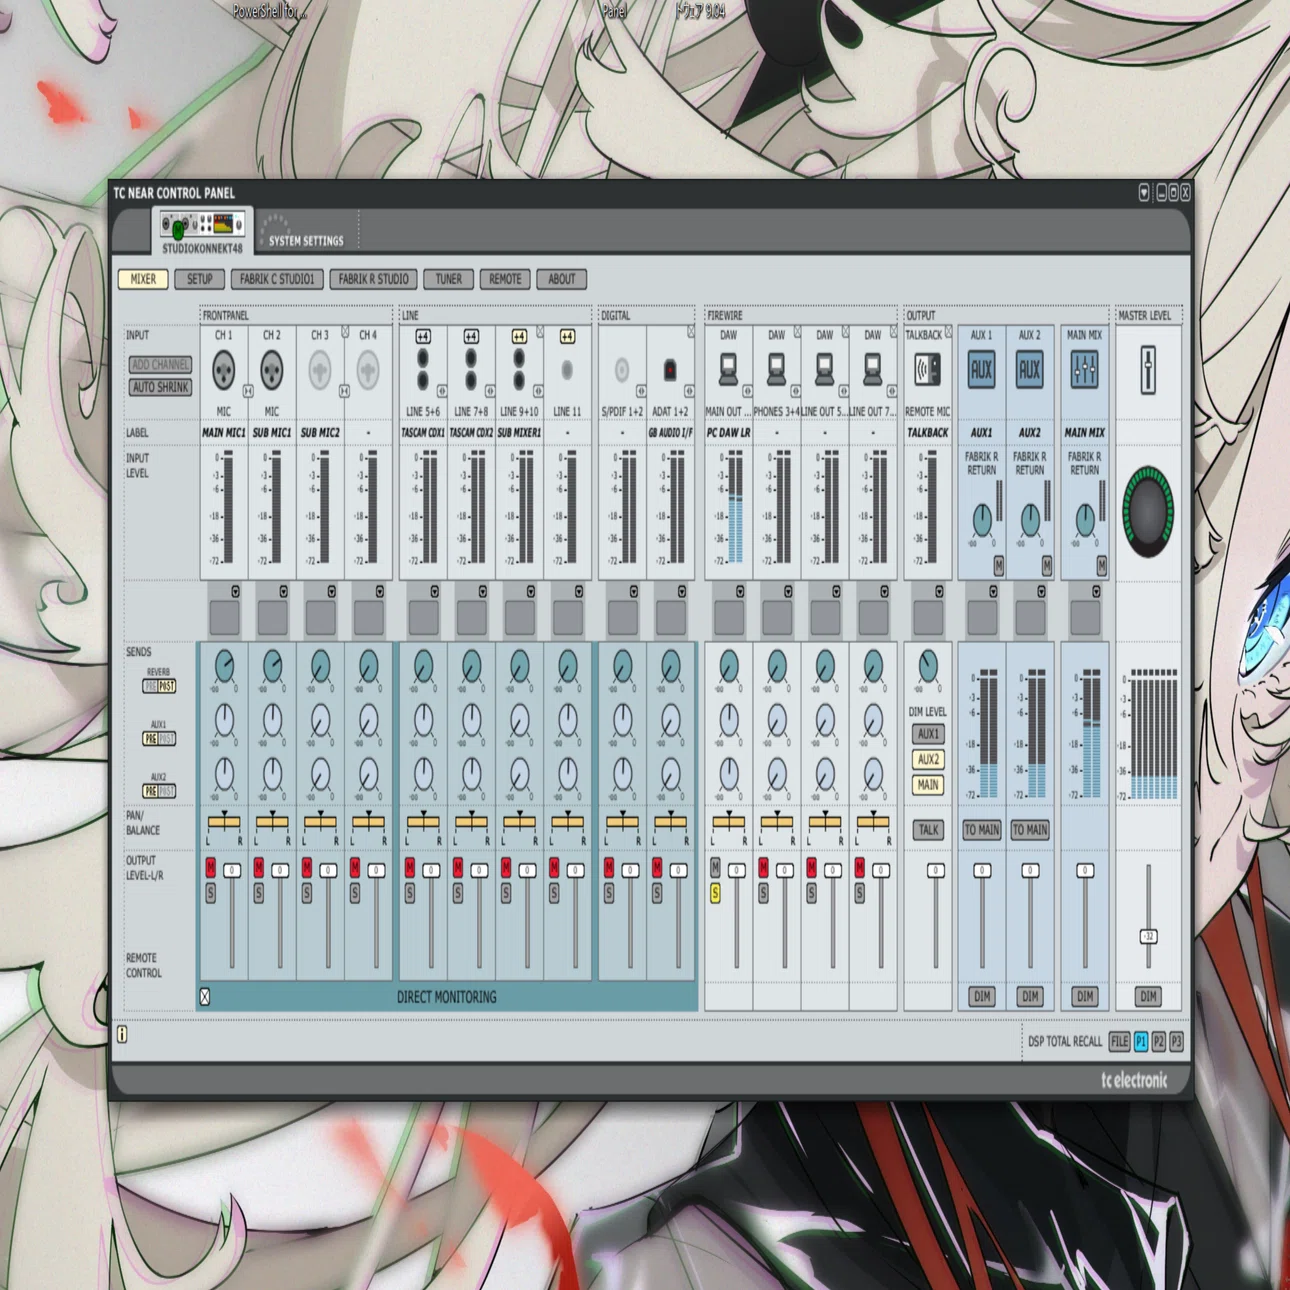
Task: Open the insert dropdown on AUX 1 strip
Action: [994, 592]
